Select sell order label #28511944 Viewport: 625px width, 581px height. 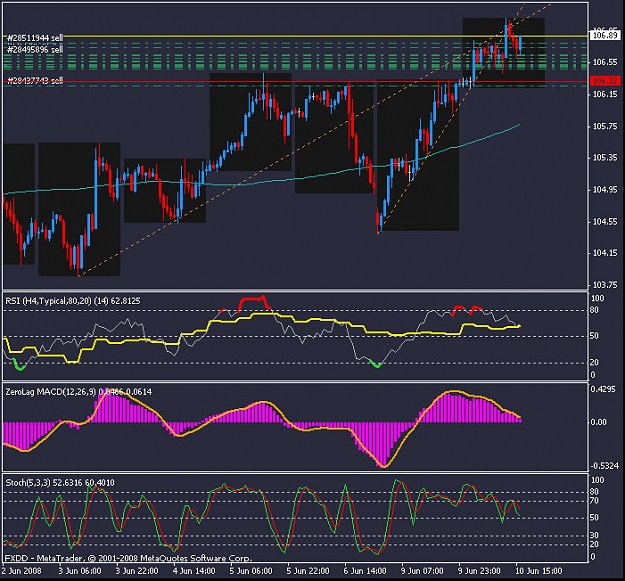point(35,38)
